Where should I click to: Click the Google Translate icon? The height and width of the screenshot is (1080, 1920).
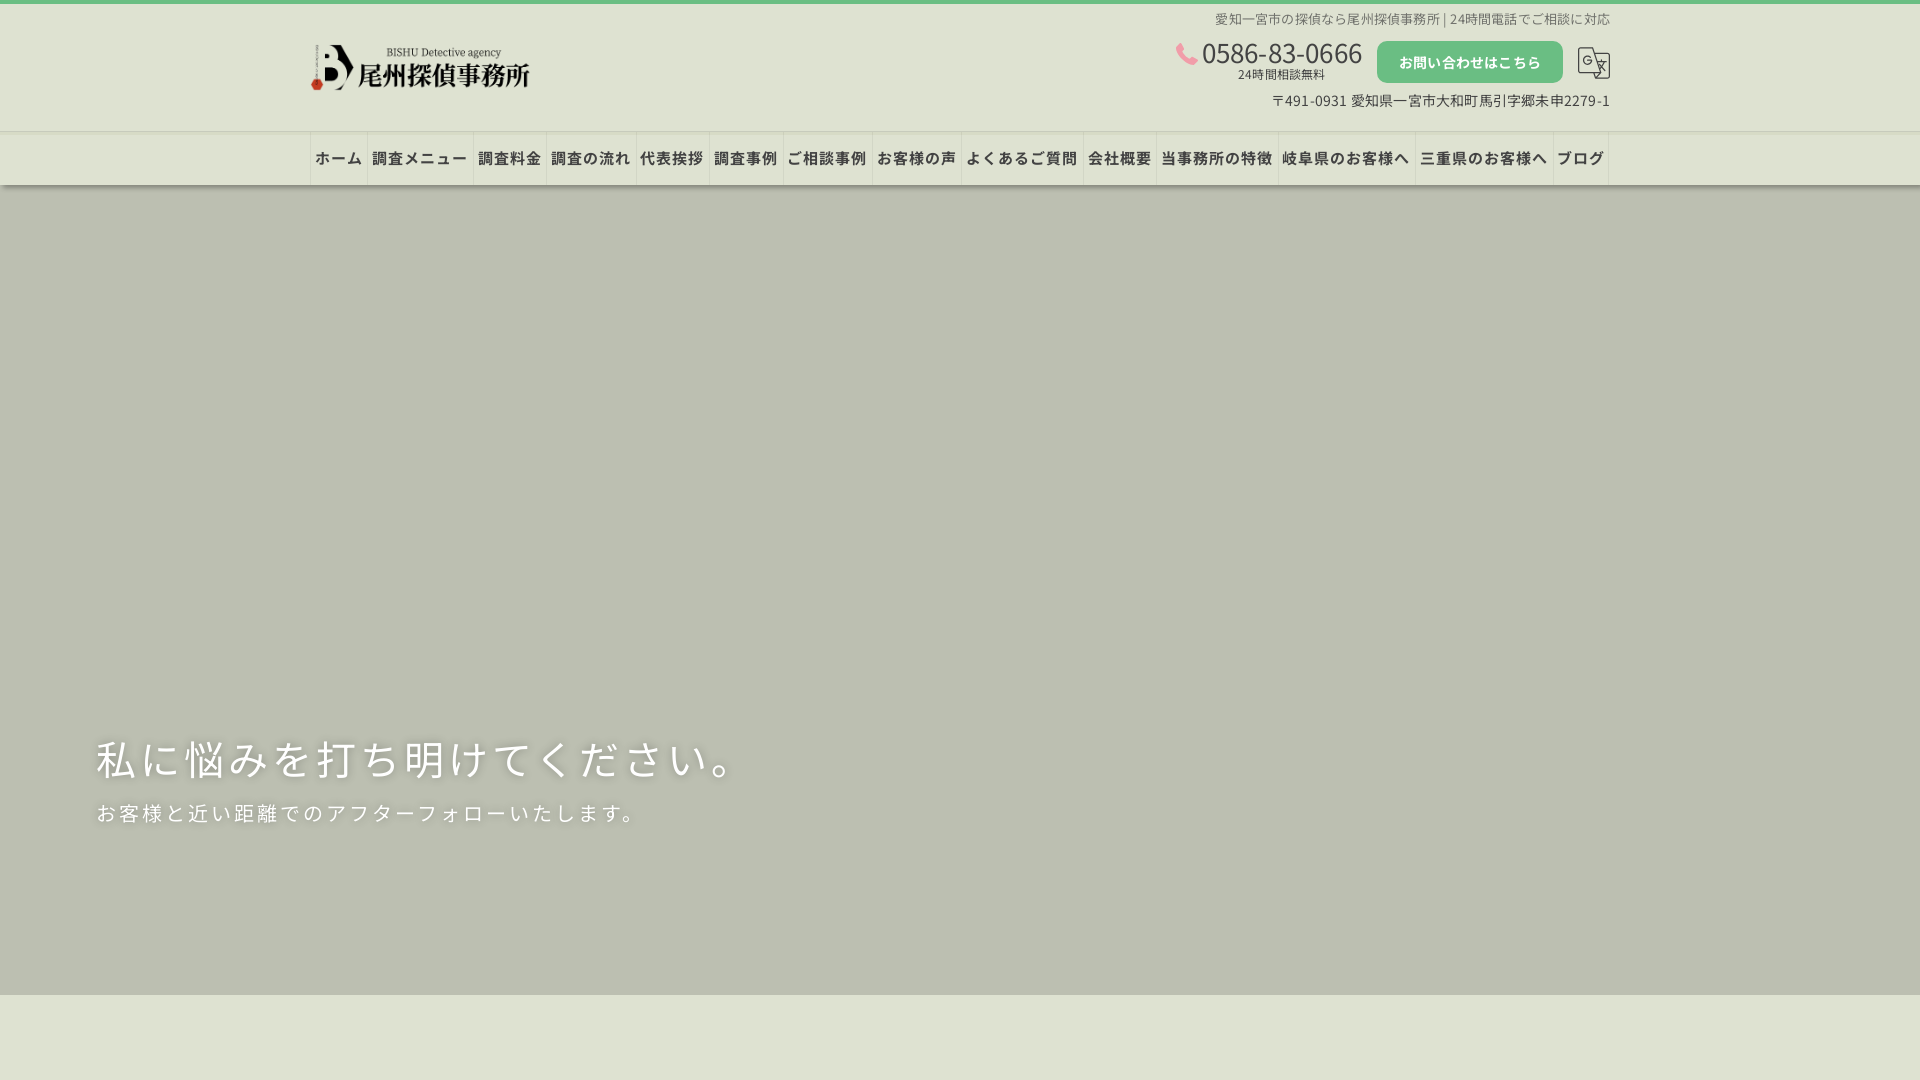pos(1593,63)
